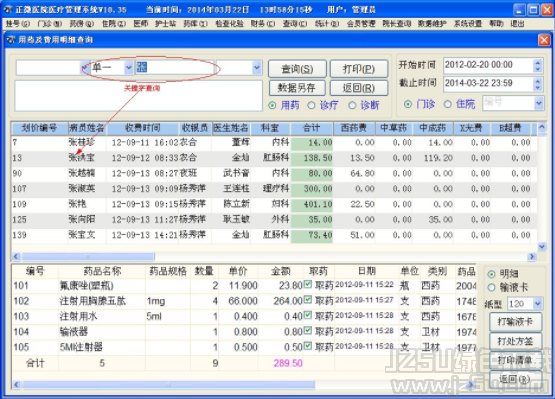Open the 数据维护 menu

tap(432, 24)
